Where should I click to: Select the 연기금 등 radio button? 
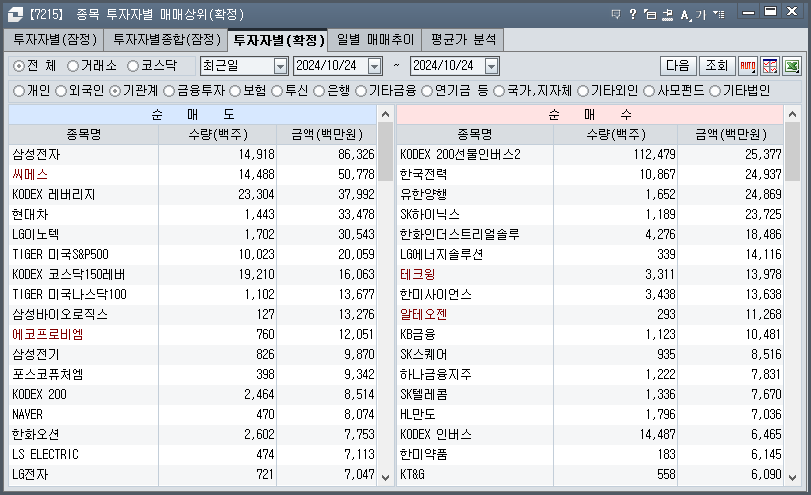pos(427,91)
